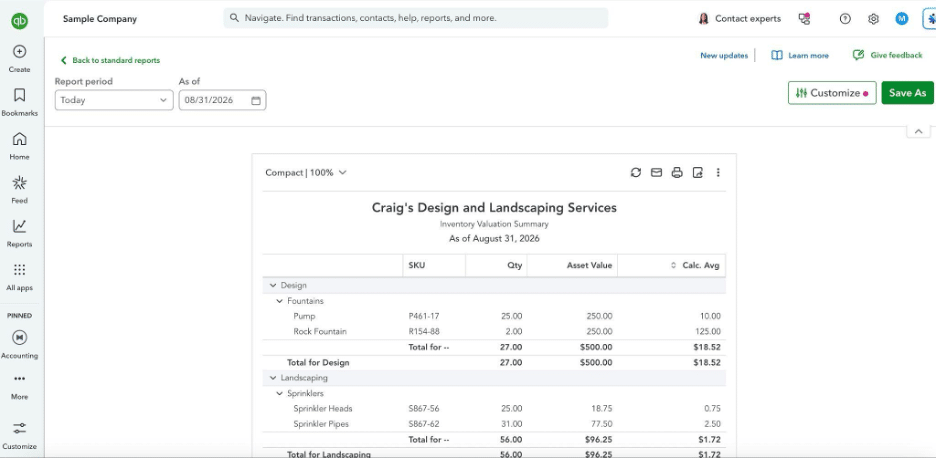Image resolution: width=936 pixels, height=458 pixels.
Task: Click Rock Fountain Calc. Avg 125.00
Action: [x=706, y=331]
